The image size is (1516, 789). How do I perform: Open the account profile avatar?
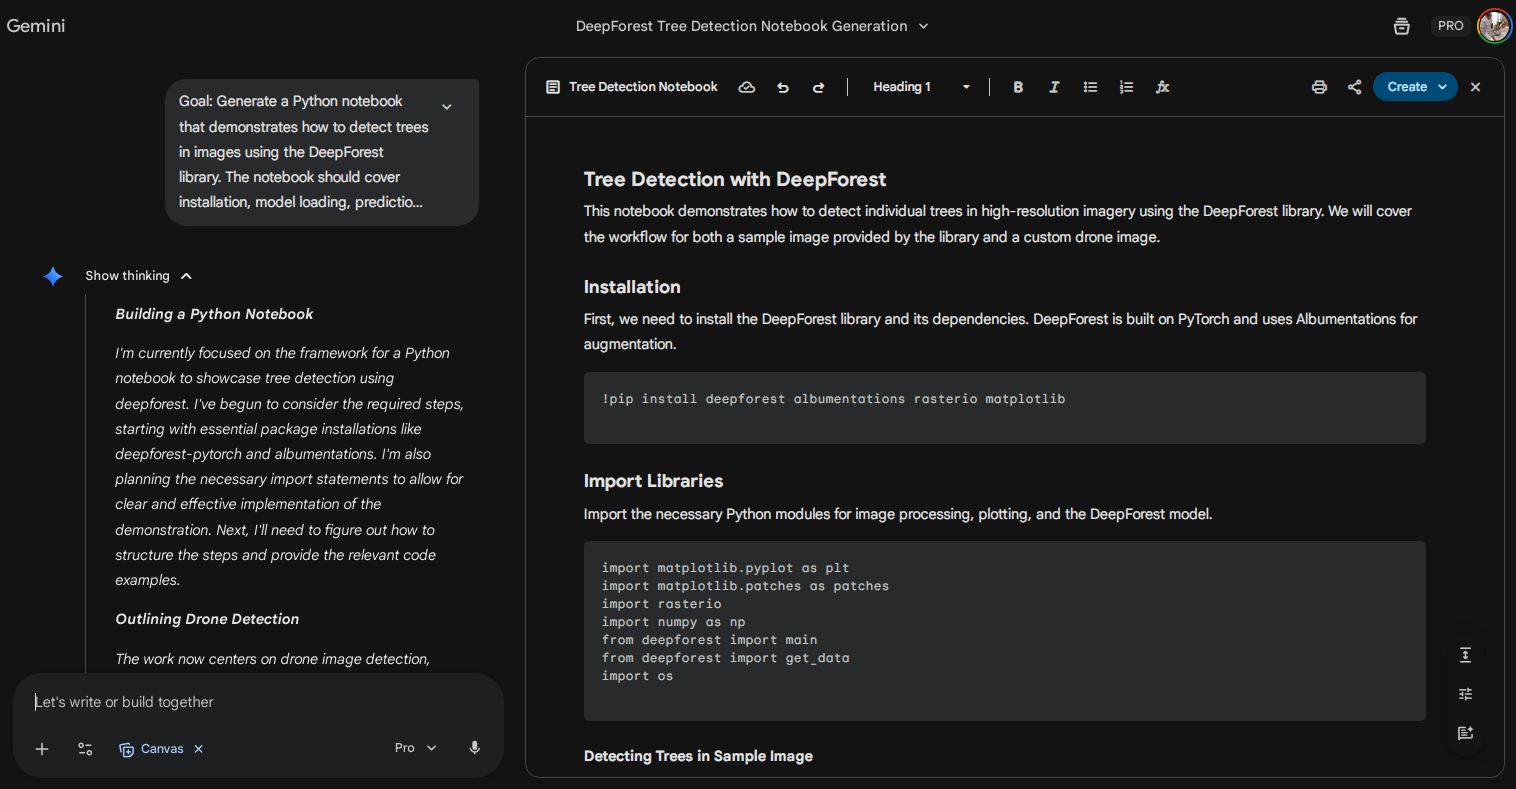pyautogui.click(x=1494, y=26)
